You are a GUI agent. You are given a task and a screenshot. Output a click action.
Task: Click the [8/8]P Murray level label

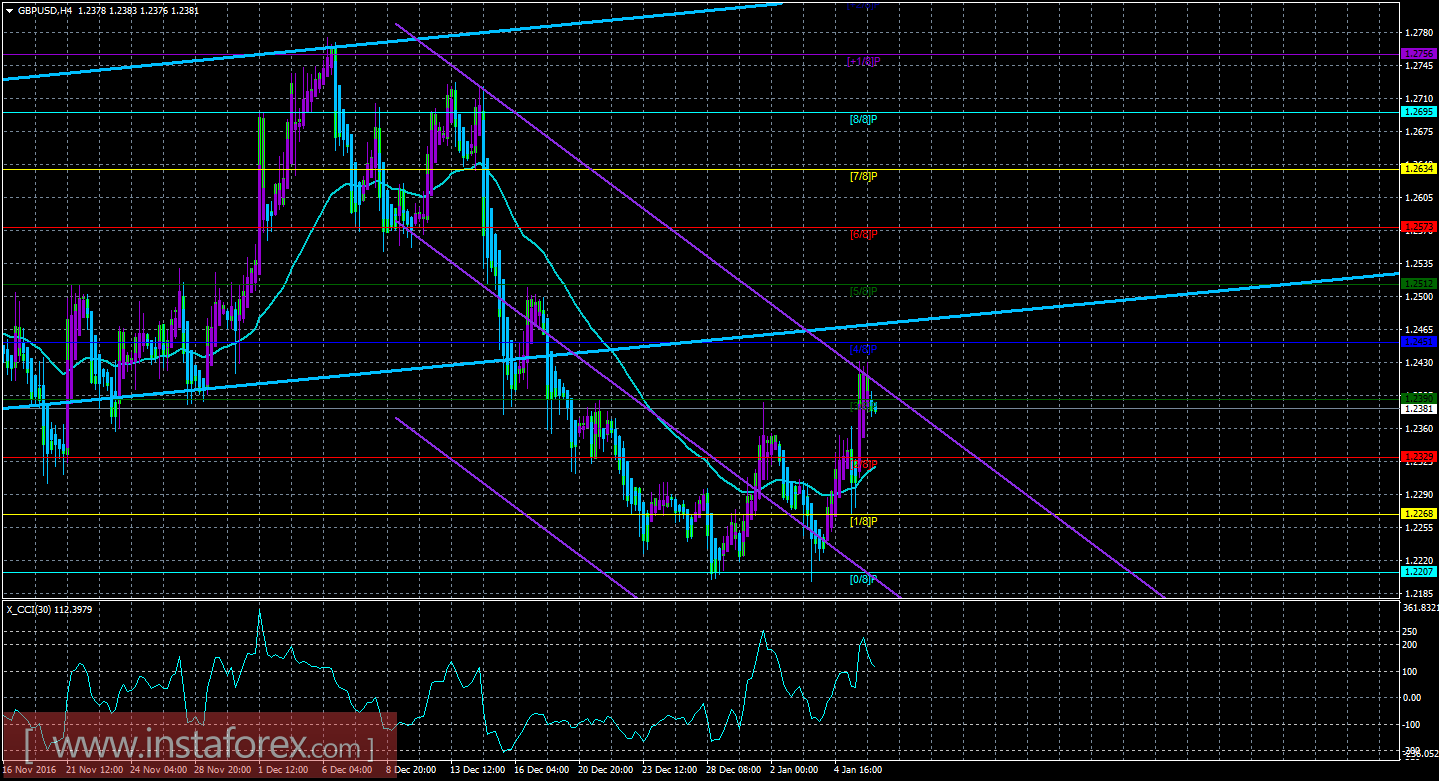click(x=863, y=119)
